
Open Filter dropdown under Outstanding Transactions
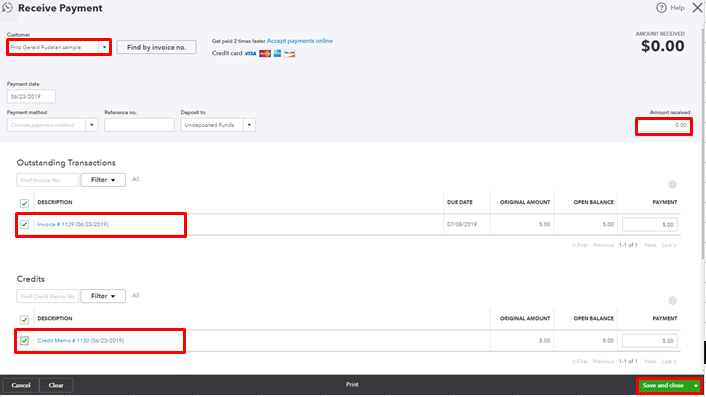click(103, 180)
